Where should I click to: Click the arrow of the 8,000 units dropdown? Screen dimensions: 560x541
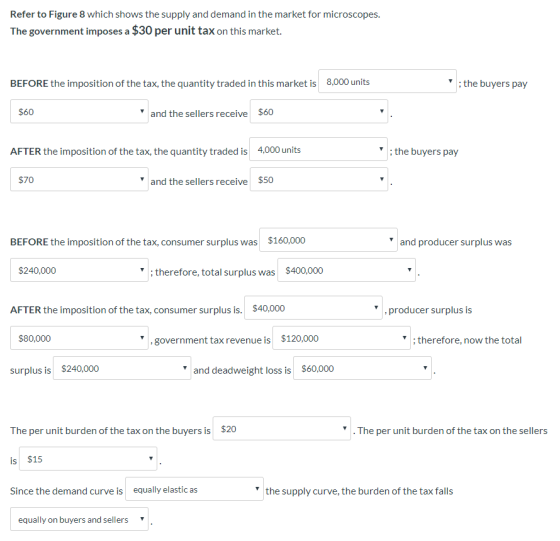[x=450, y=81]
